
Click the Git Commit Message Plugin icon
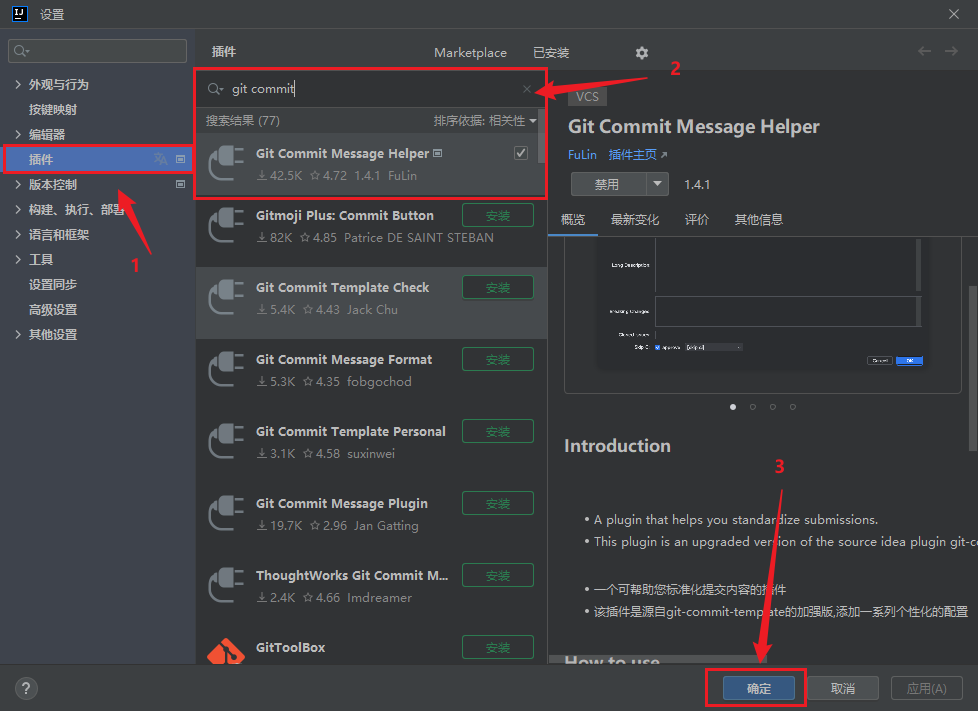coord(226,514)
